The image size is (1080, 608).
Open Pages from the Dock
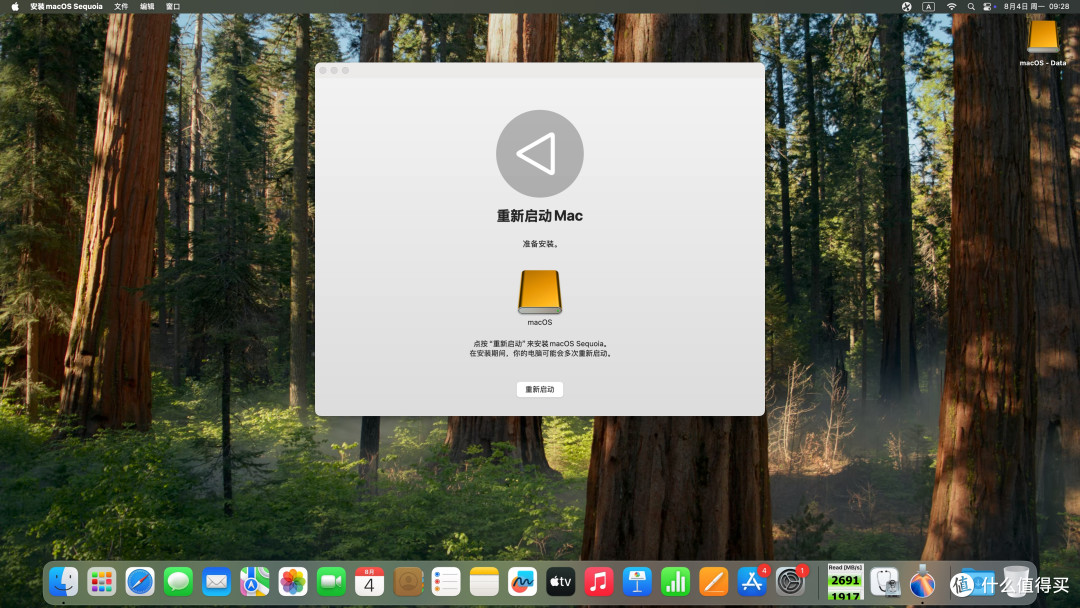[714, 582]
